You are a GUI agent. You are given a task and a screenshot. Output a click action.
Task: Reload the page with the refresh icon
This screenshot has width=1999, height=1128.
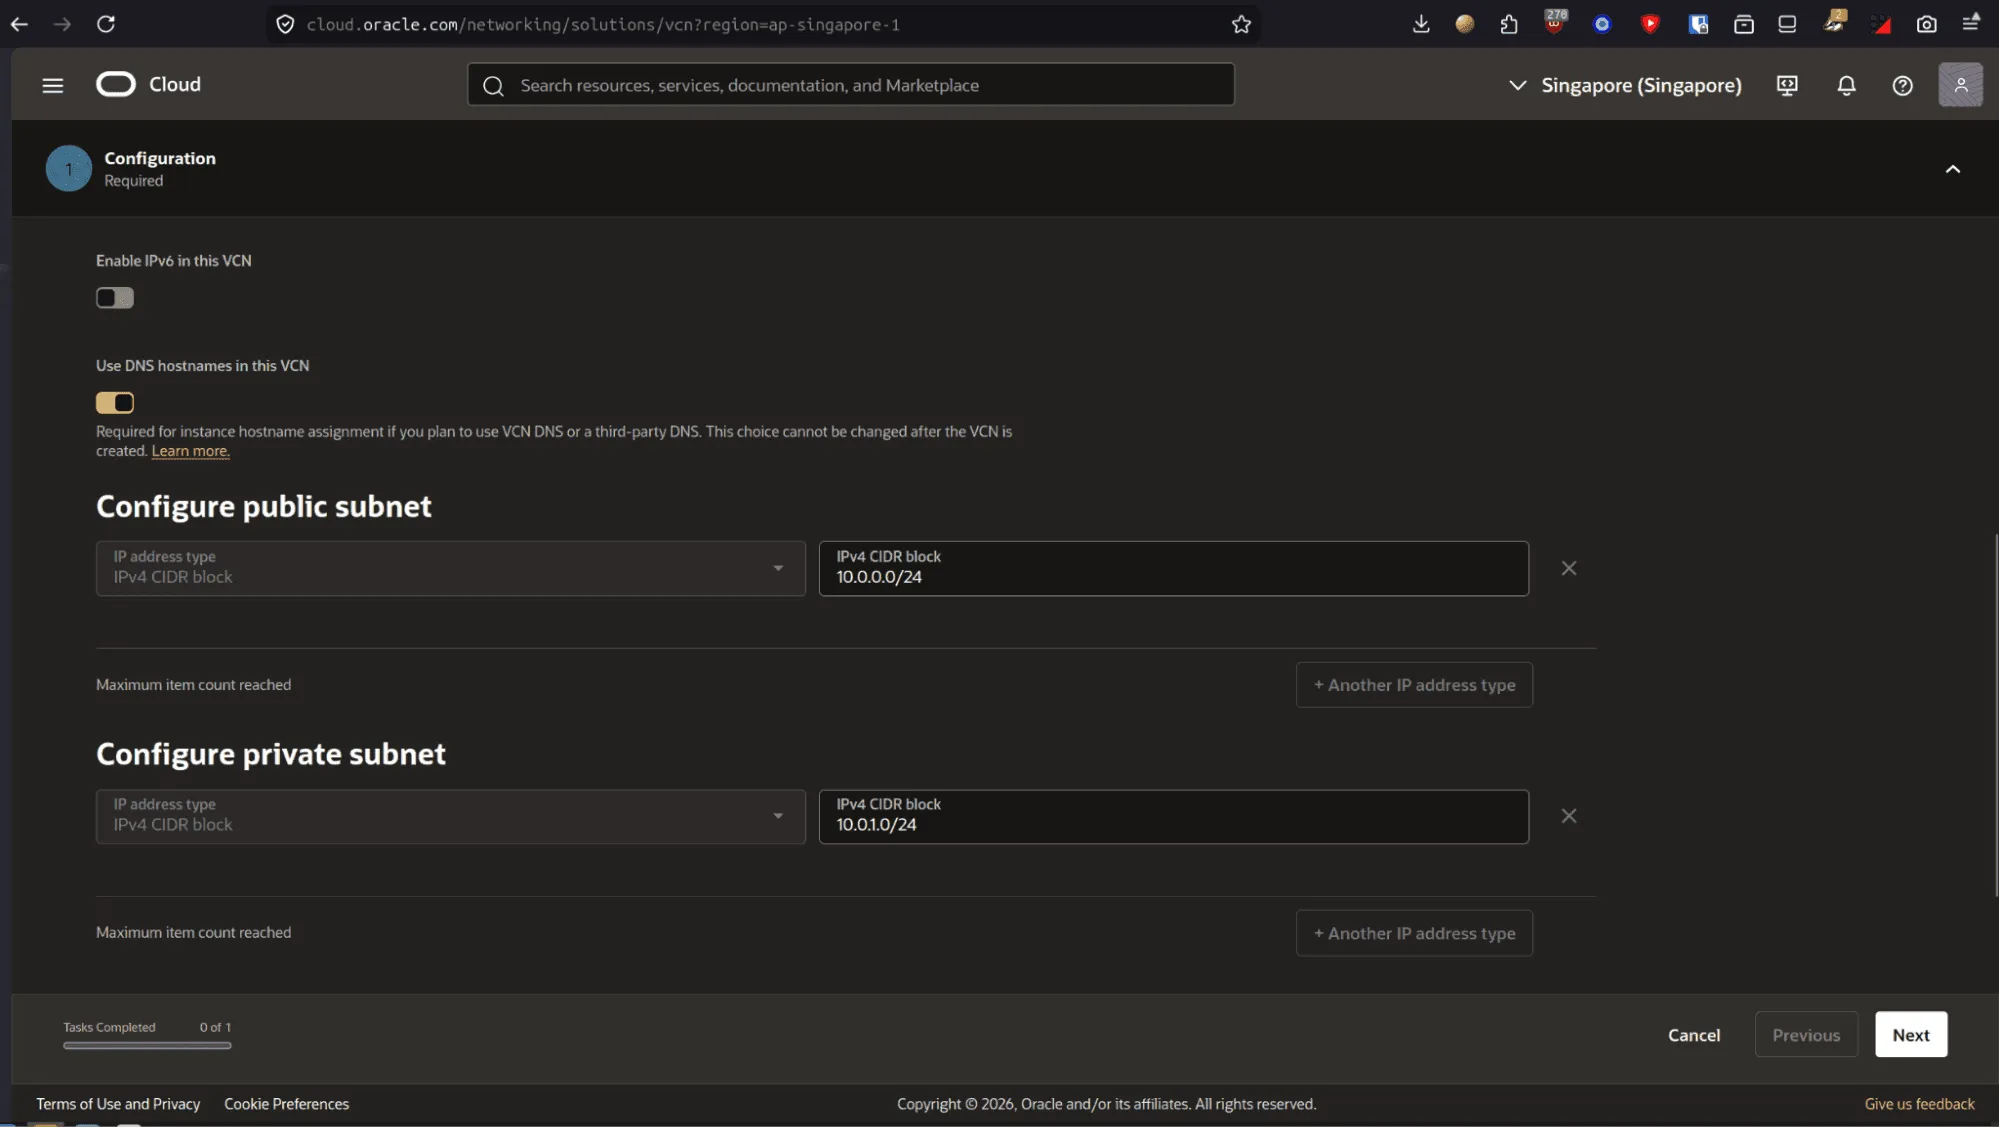(106, 24)
